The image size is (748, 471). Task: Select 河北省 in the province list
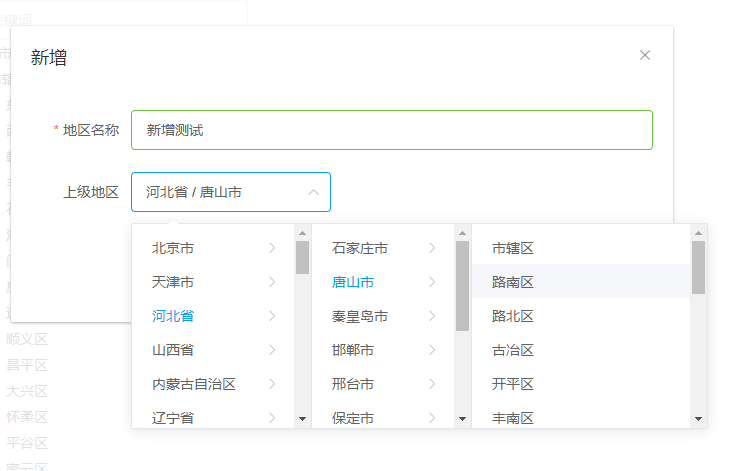[173, 316]
